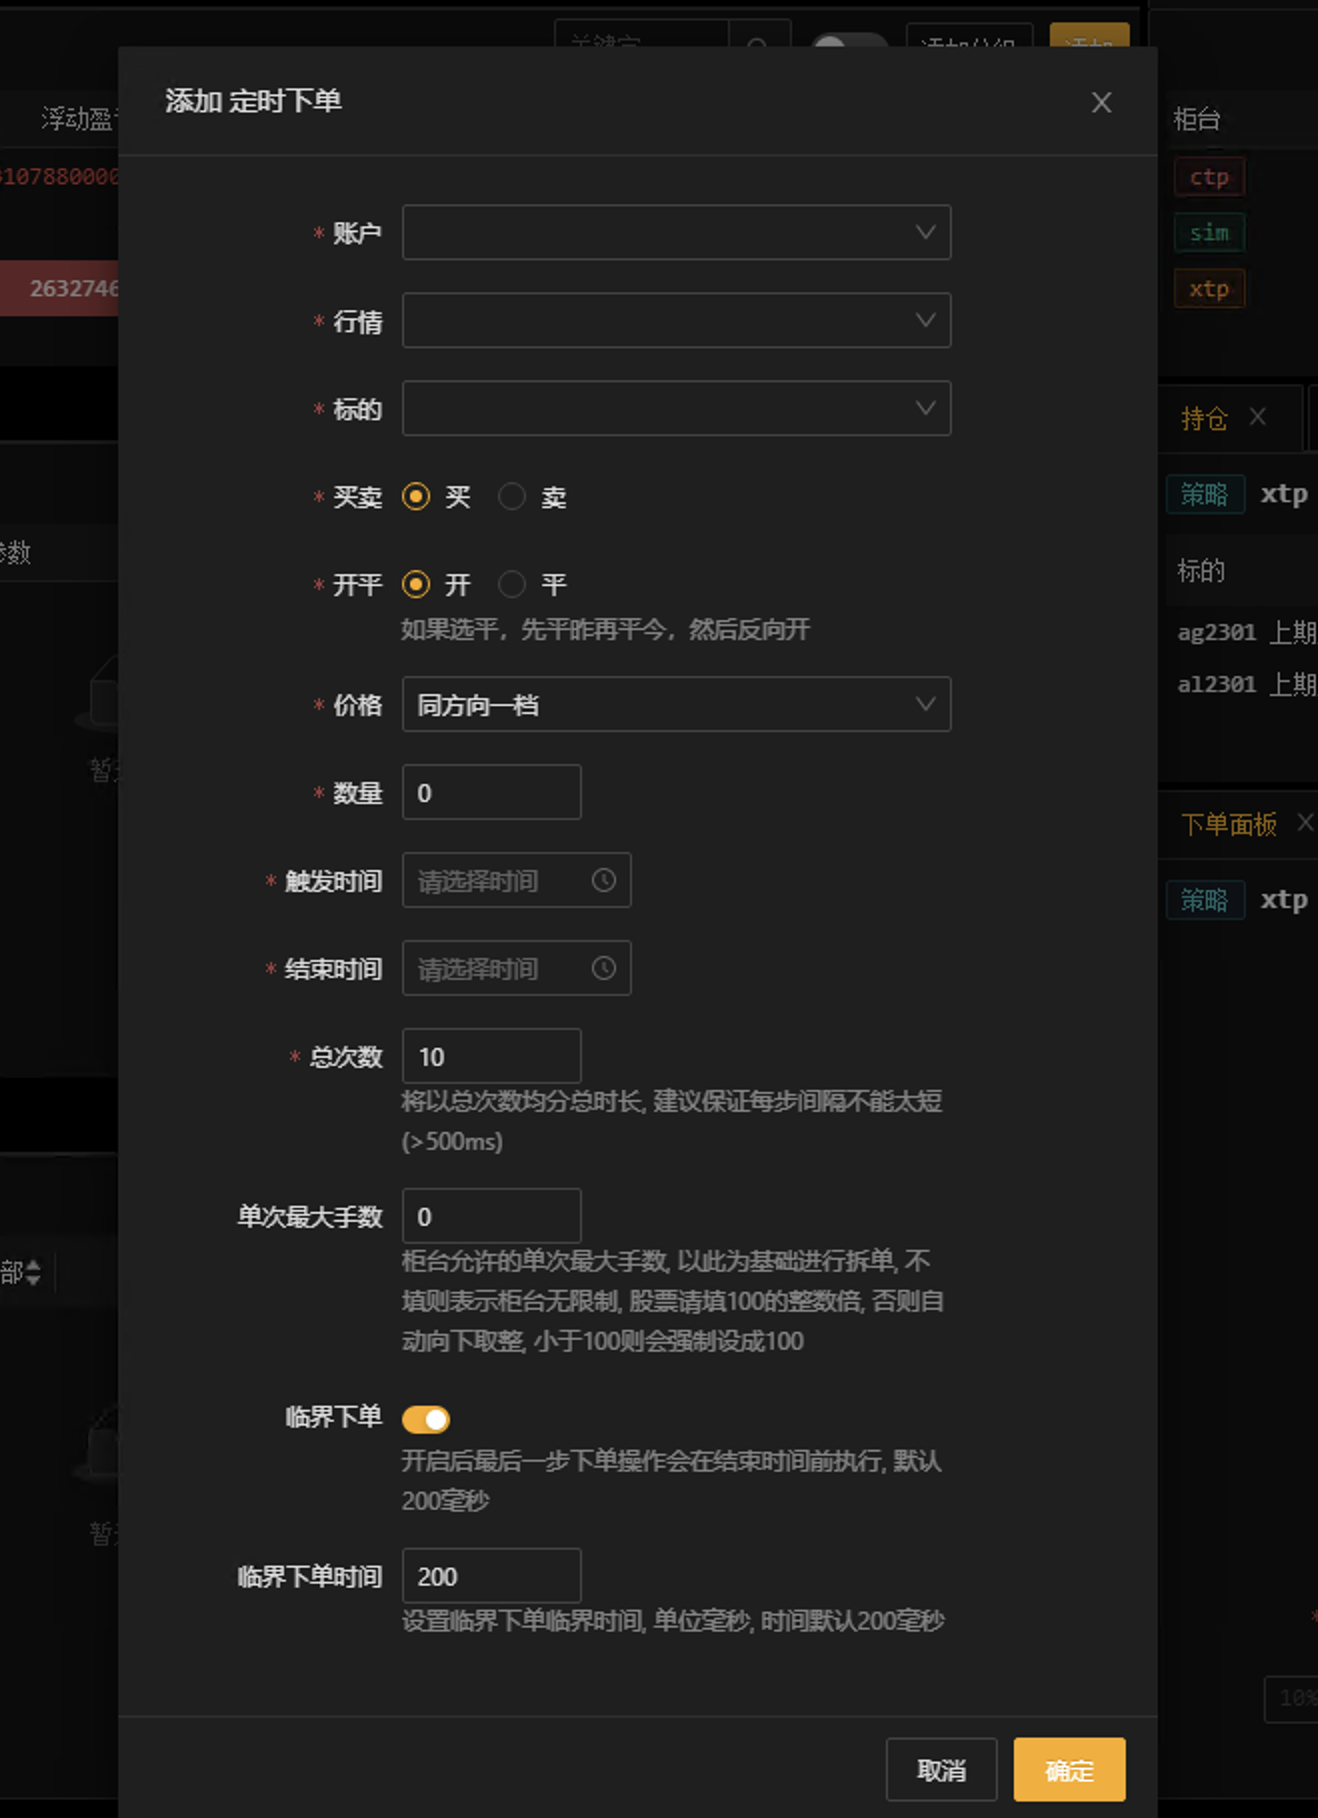
Task: Click the clock icon in 结束时间
Action: tap(603, 968)
